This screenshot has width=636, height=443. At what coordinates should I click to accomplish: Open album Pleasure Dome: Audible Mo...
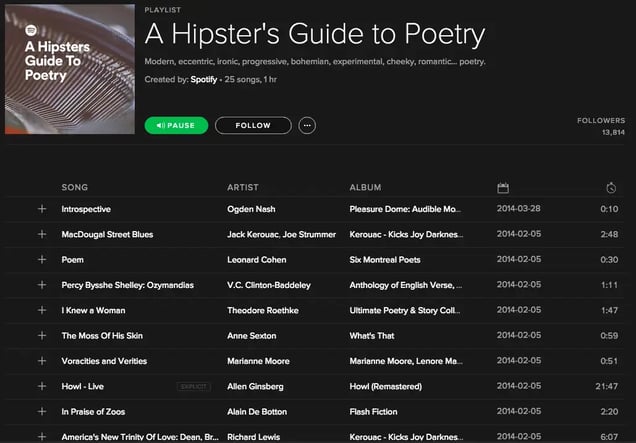(x=405, y=209)
